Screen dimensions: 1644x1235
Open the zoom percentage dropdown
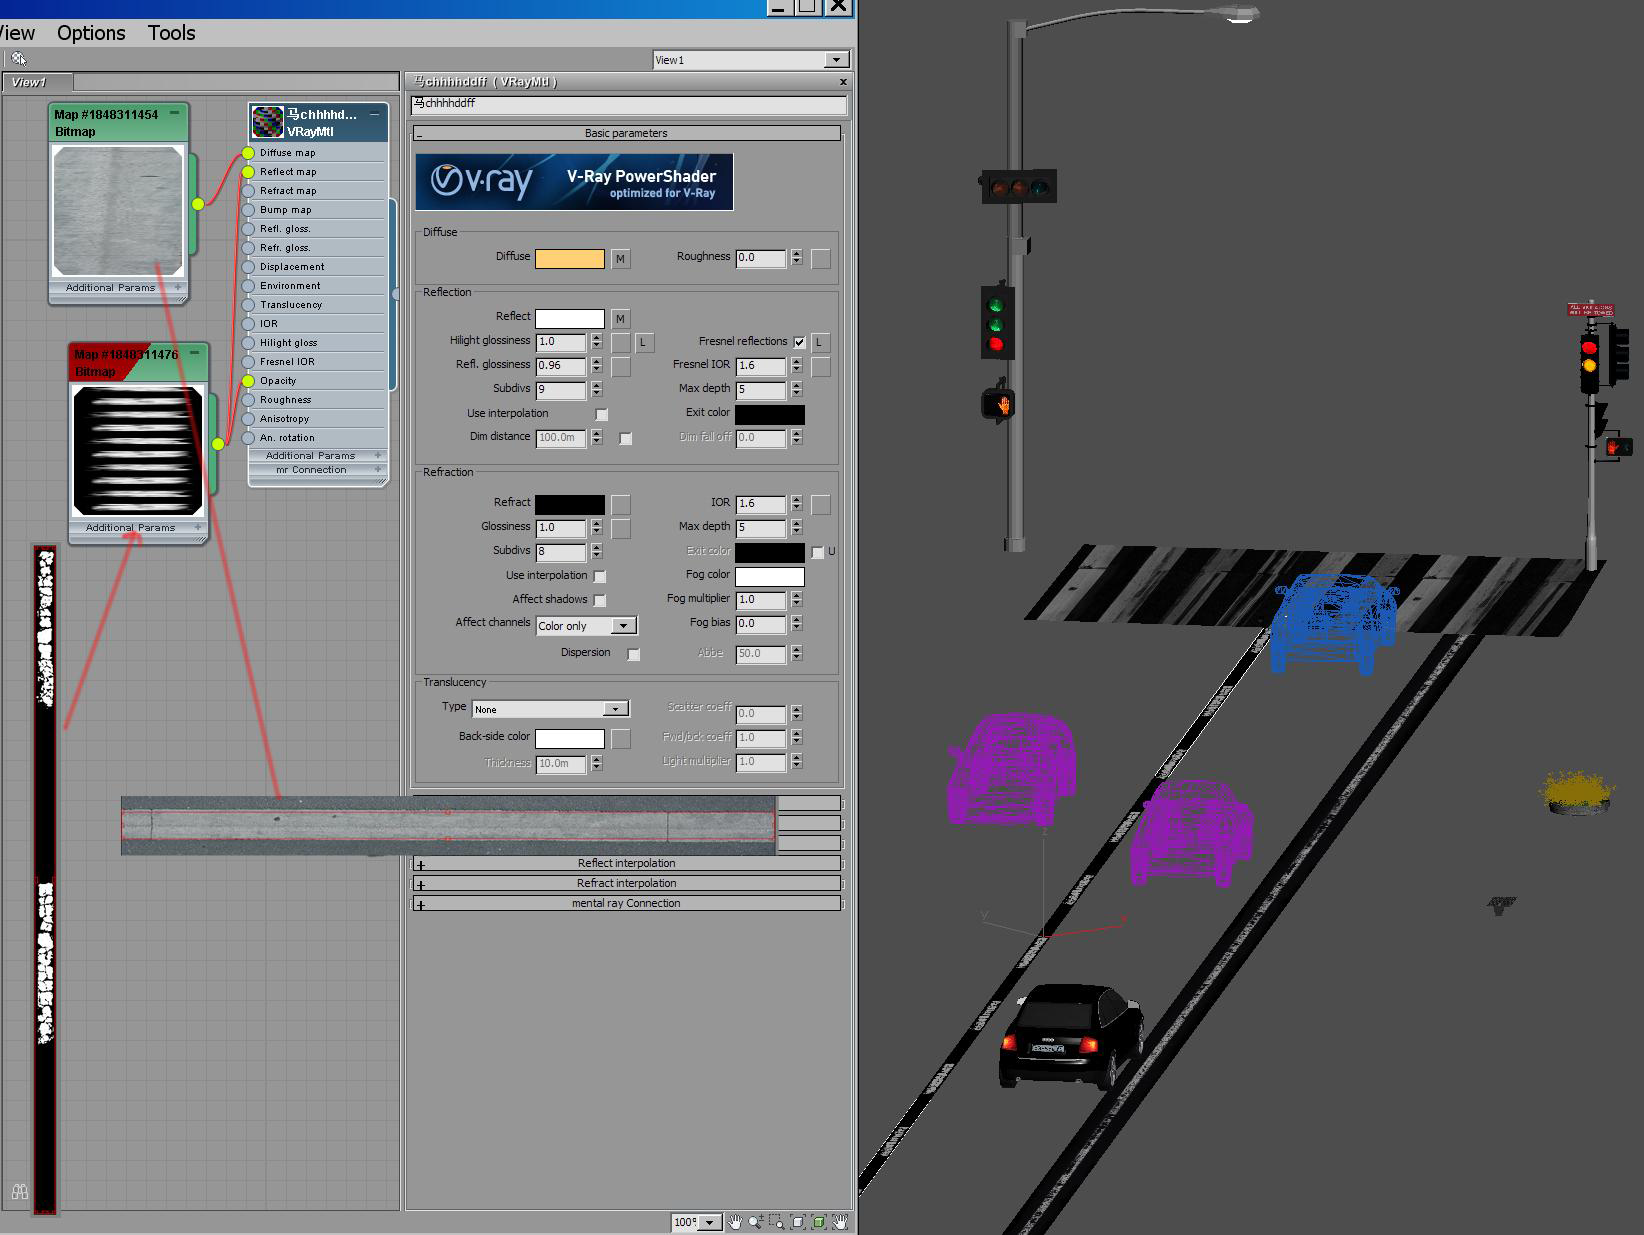pyautogui.click(x=710, y=1222)
